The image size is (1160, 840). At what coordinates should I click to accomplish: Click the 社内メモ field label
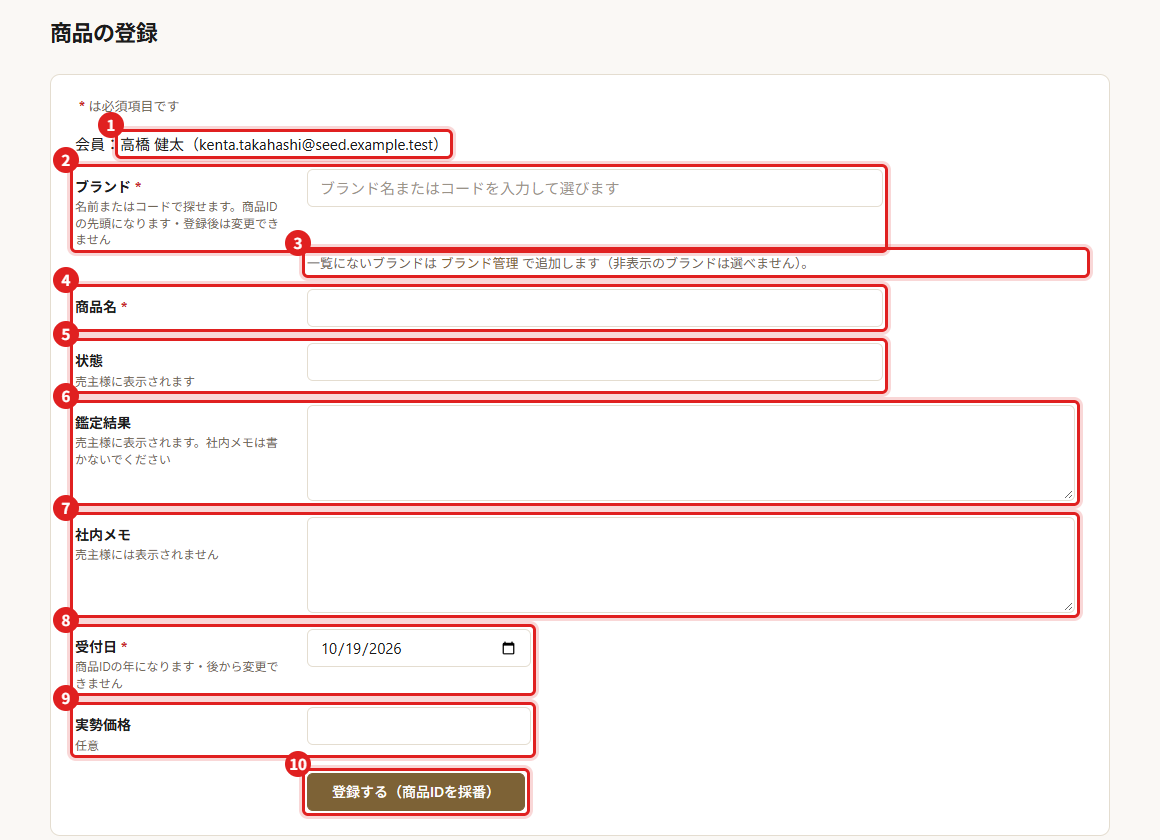pyautogui.click(x=103, y=534)
